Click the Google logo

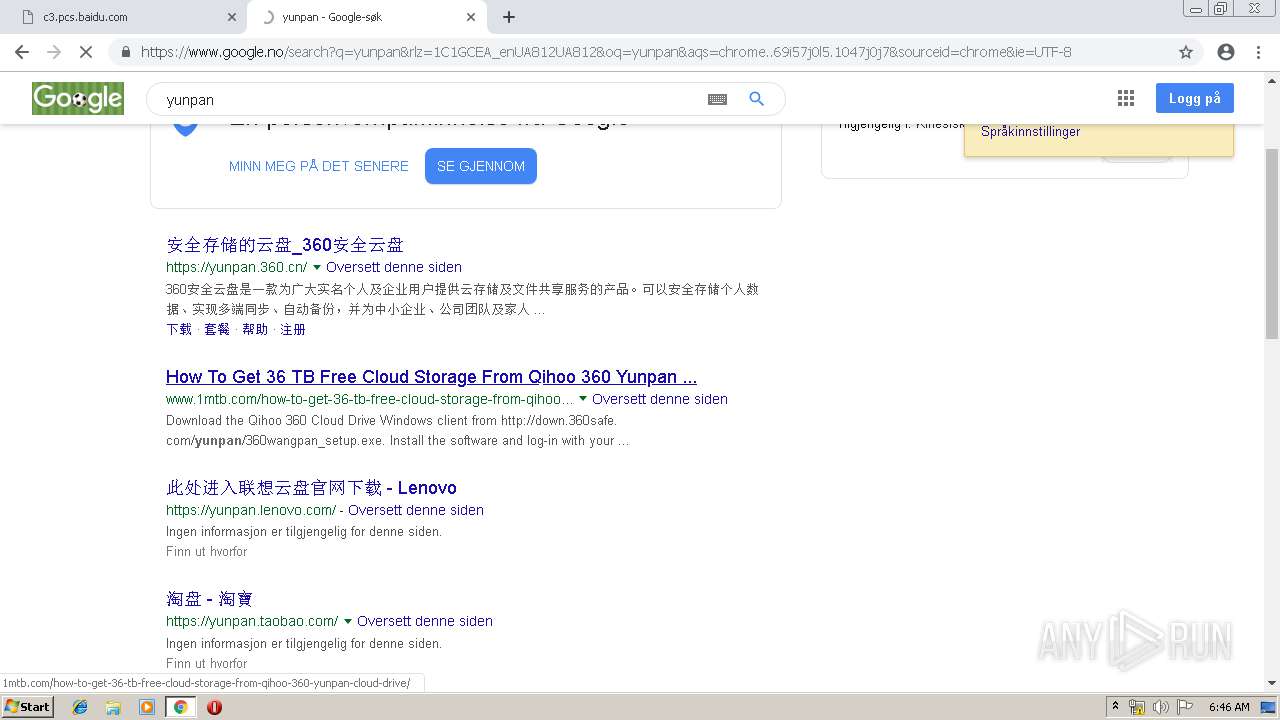pyautogui.click(x=78, y=98)
